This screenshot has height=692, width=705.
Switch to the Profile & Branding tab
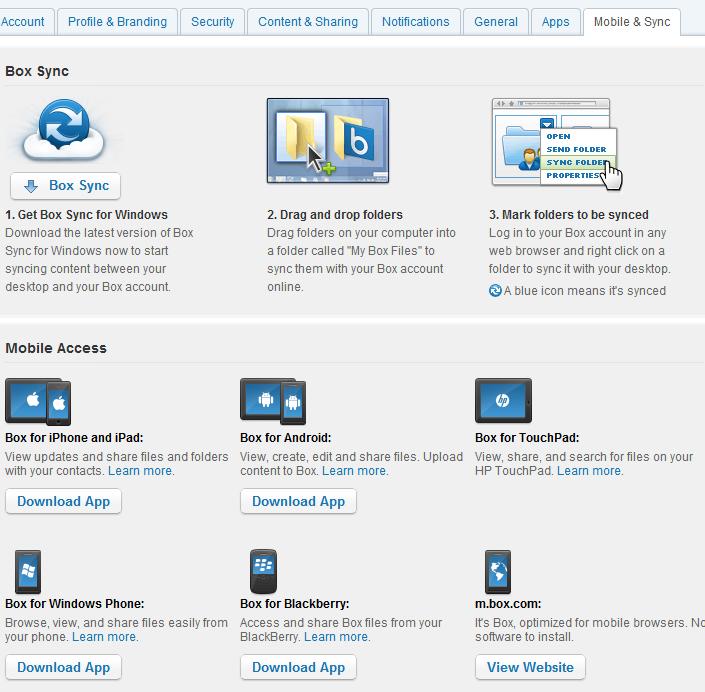[117, 22]
